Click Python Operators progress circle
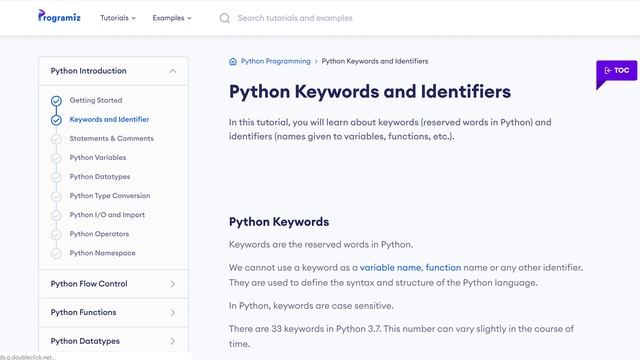 [56, 234]
